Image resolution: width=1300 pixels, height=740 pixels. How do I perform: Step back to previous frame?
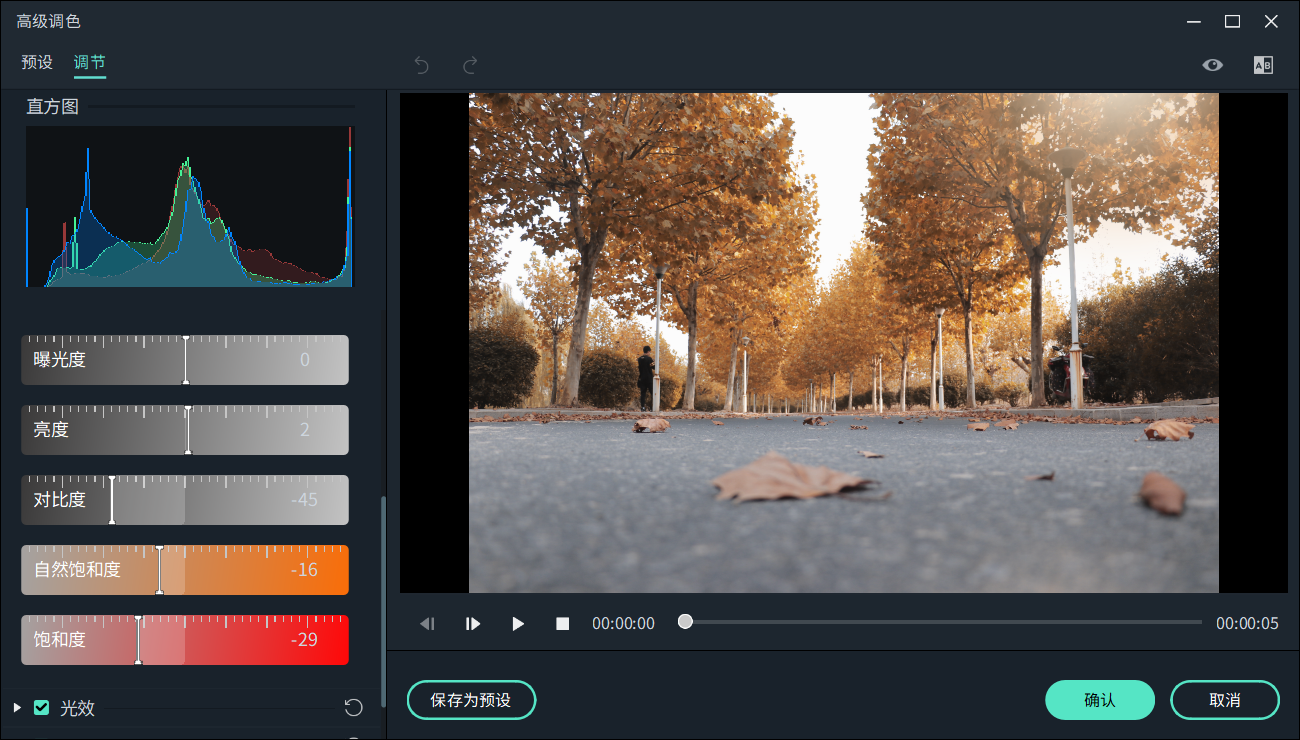427,624
